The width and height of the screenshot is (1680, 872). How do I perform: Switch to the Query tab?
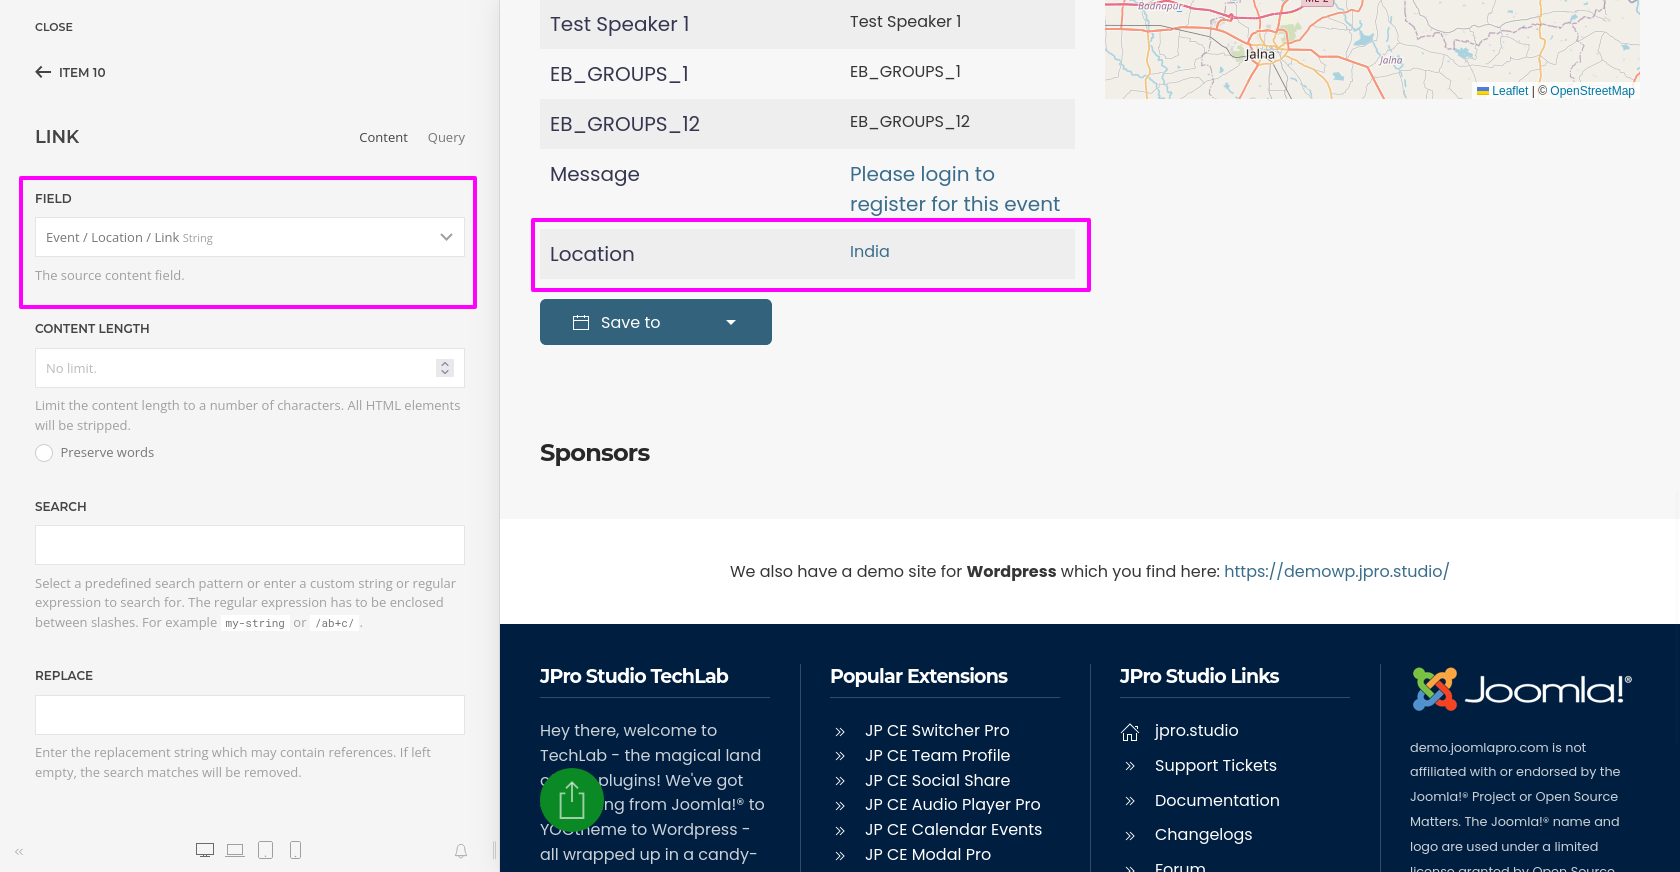446,138
